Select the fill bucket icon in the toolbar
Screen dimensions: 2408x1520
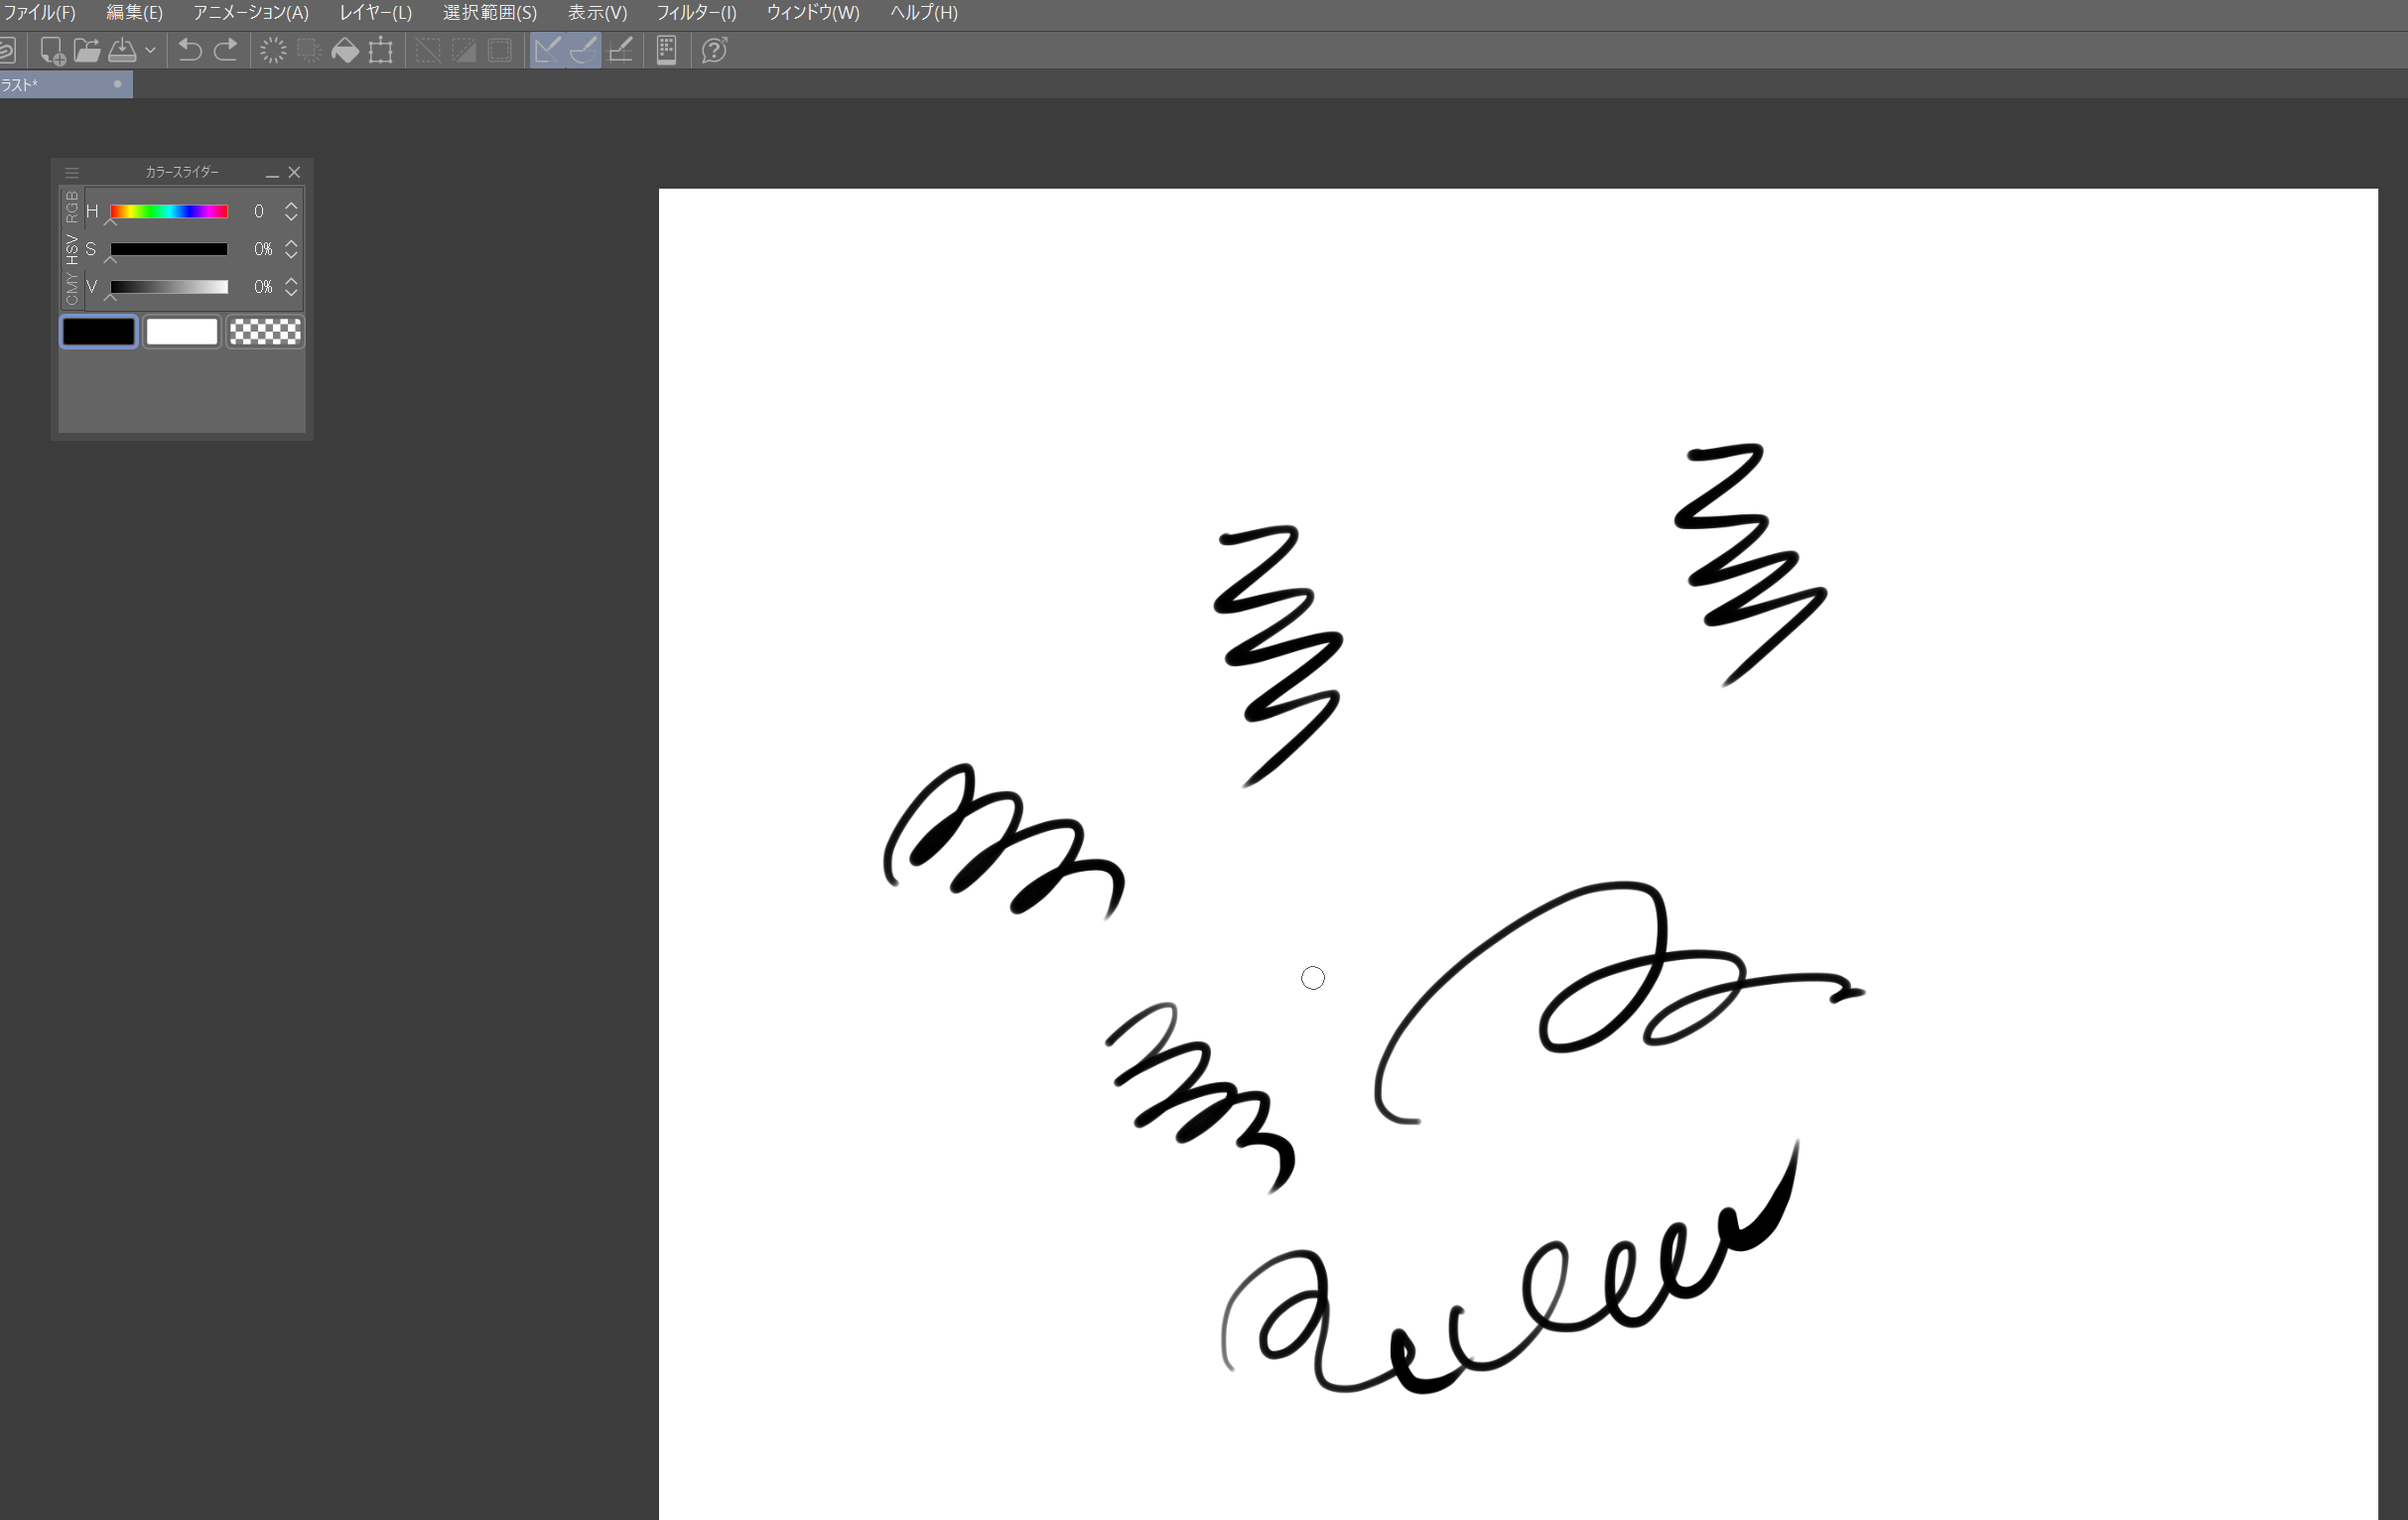[345, 50]
